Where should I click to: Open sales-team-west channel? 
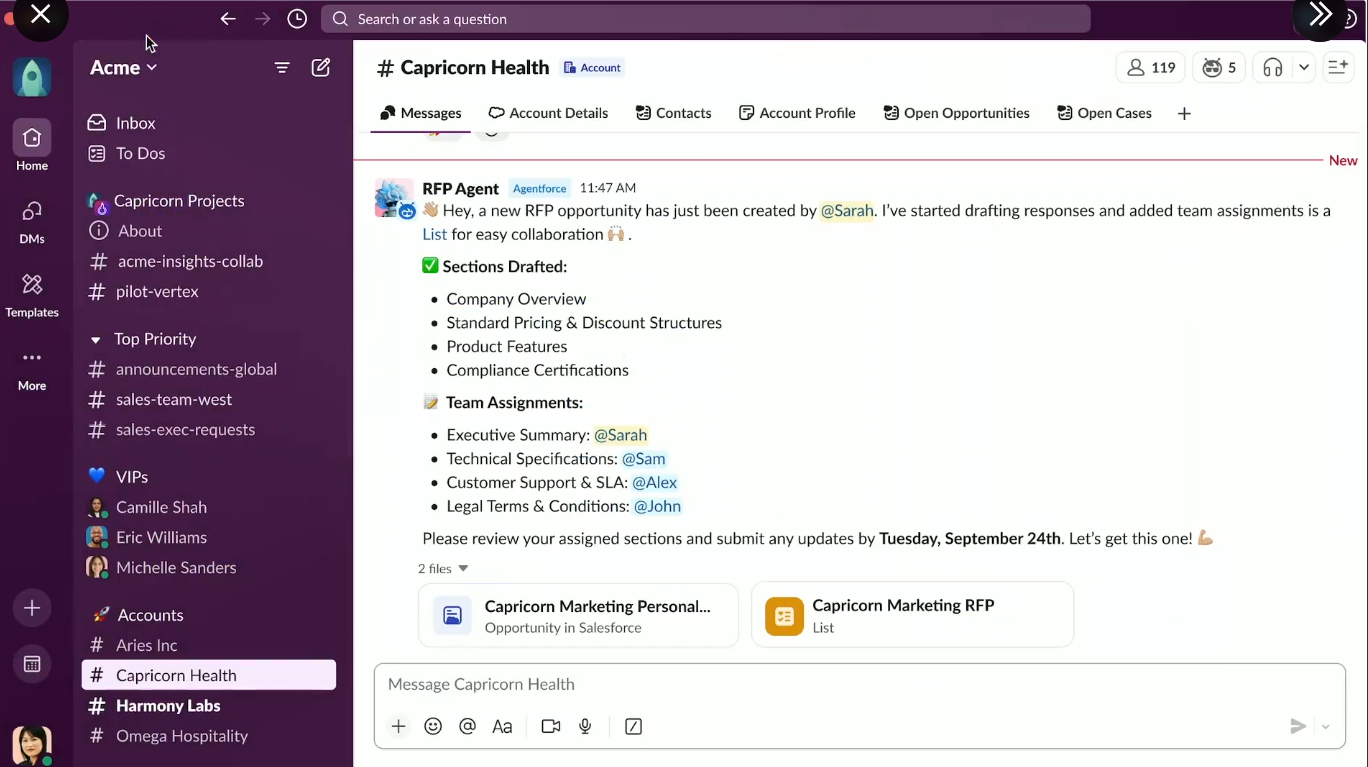pos(174,399)
